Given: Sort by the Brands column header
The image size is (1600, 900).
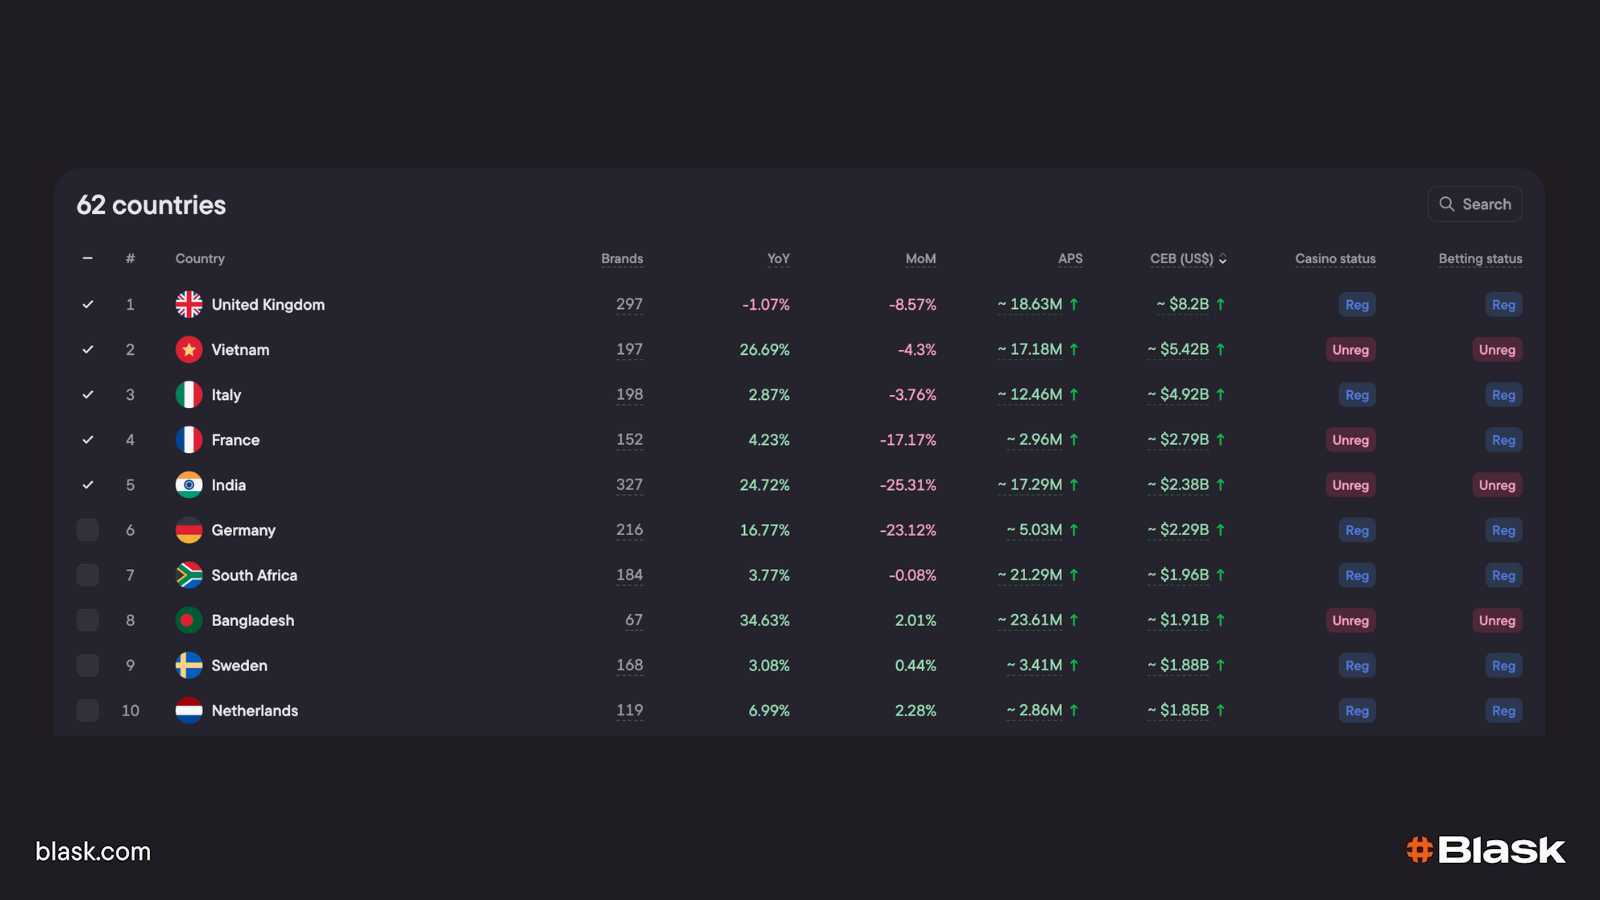Looking at the screenshot, I should (621, 258).
